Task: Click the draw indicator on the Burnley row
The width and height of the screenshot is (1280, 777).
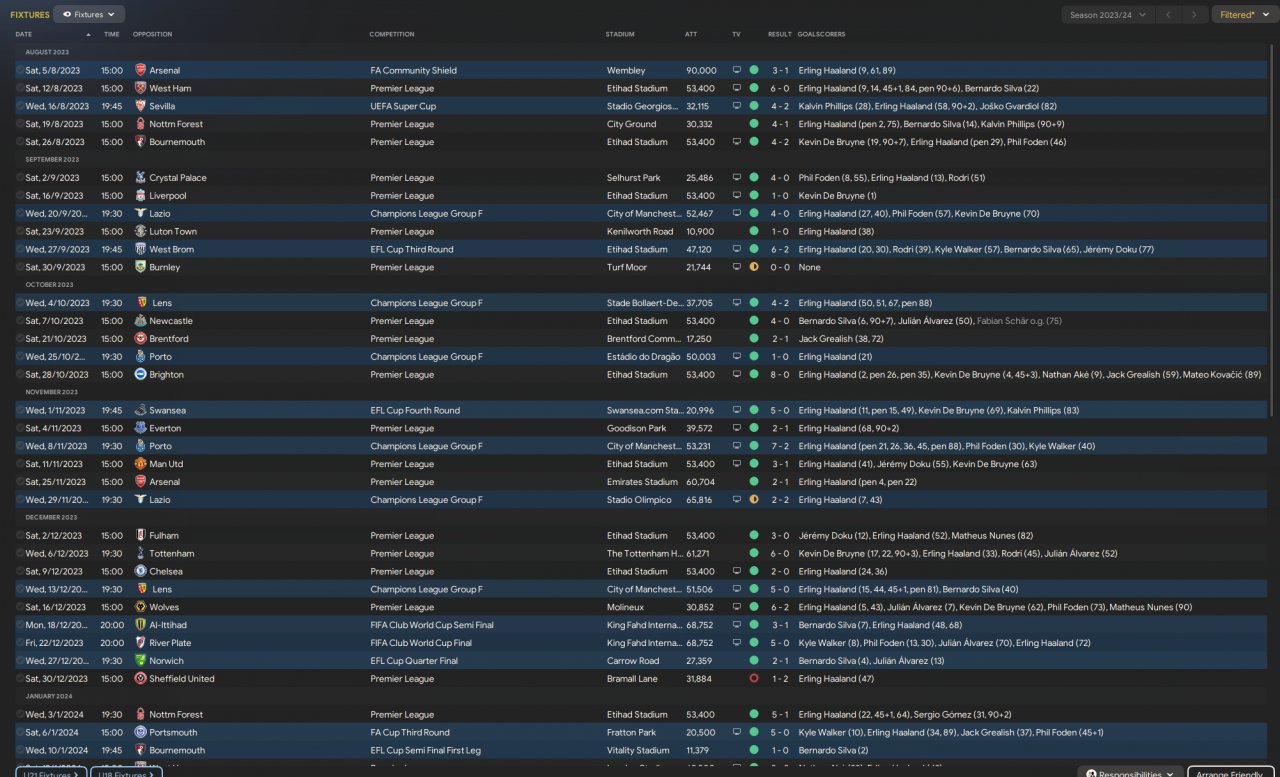Action: pyautogui.click(x=754, y=268)
